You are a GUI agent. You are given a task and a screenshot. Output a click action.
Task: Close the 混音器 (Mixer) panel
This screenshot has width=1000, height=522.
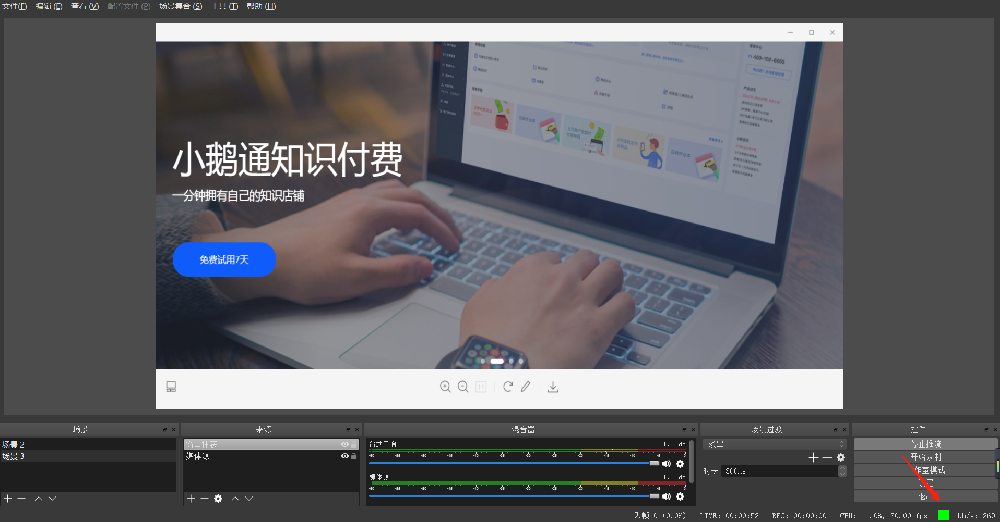tap(693, 429)
